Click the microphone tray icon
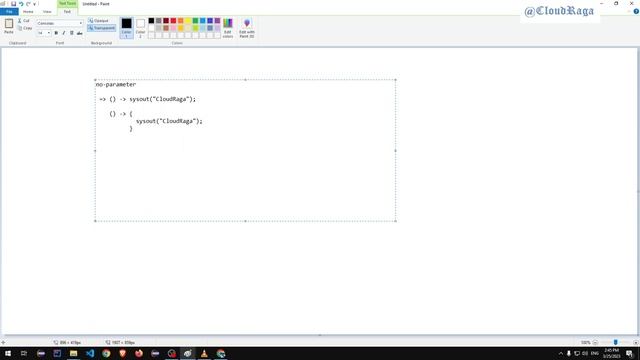Viewport: 640px width, 360px height. click(569, 353)
